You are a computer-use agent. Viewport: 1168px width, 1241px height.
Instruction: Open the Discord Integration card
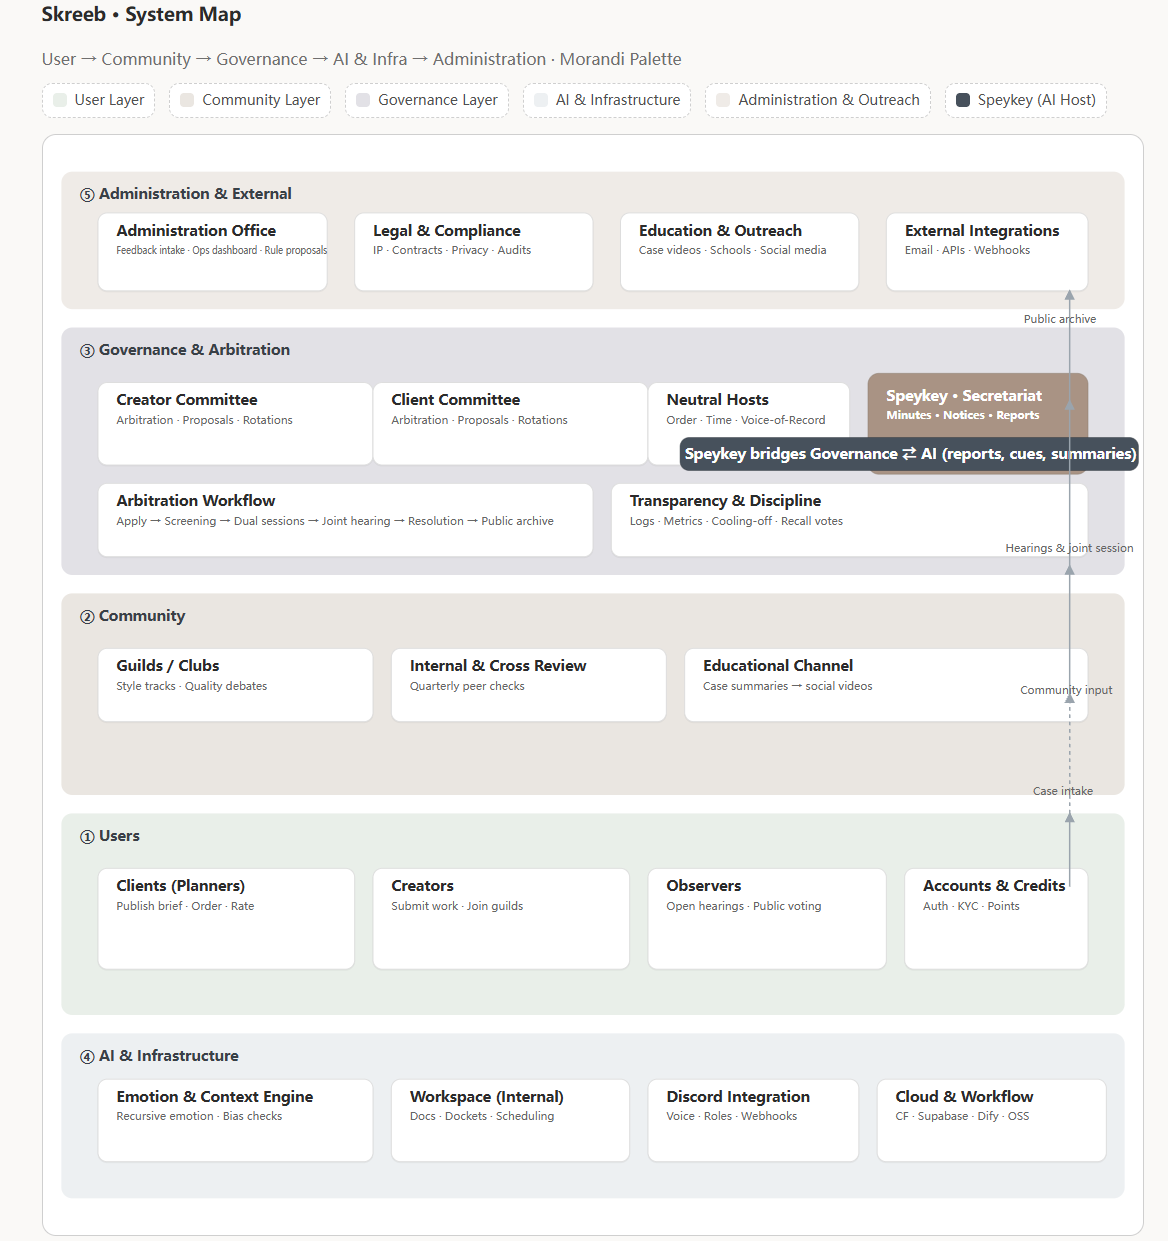point(753,1120)
